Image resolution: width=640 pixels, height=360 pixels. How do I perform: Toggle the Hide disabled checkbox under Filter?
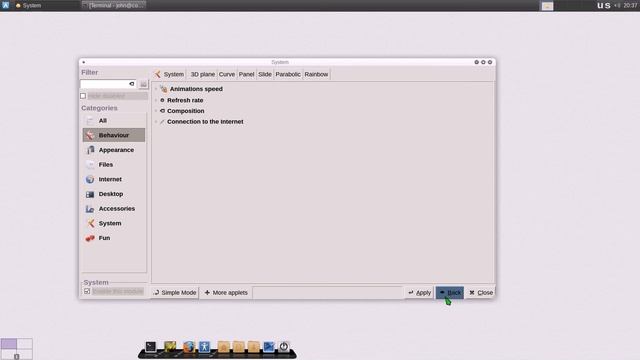tap(83, 96)
